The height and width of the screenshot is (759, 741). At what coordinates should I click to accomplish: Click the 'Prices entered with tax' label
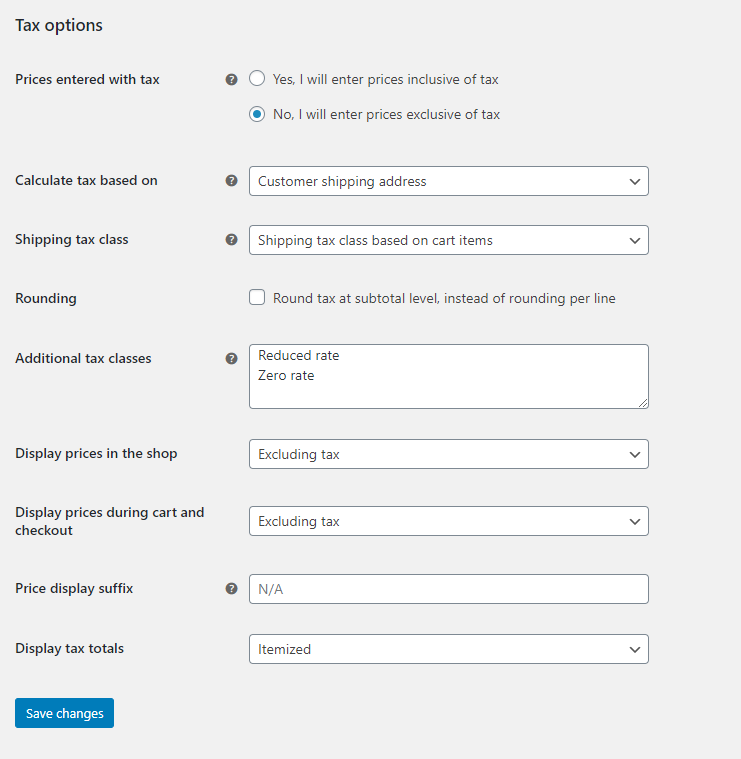pos(87,80)
